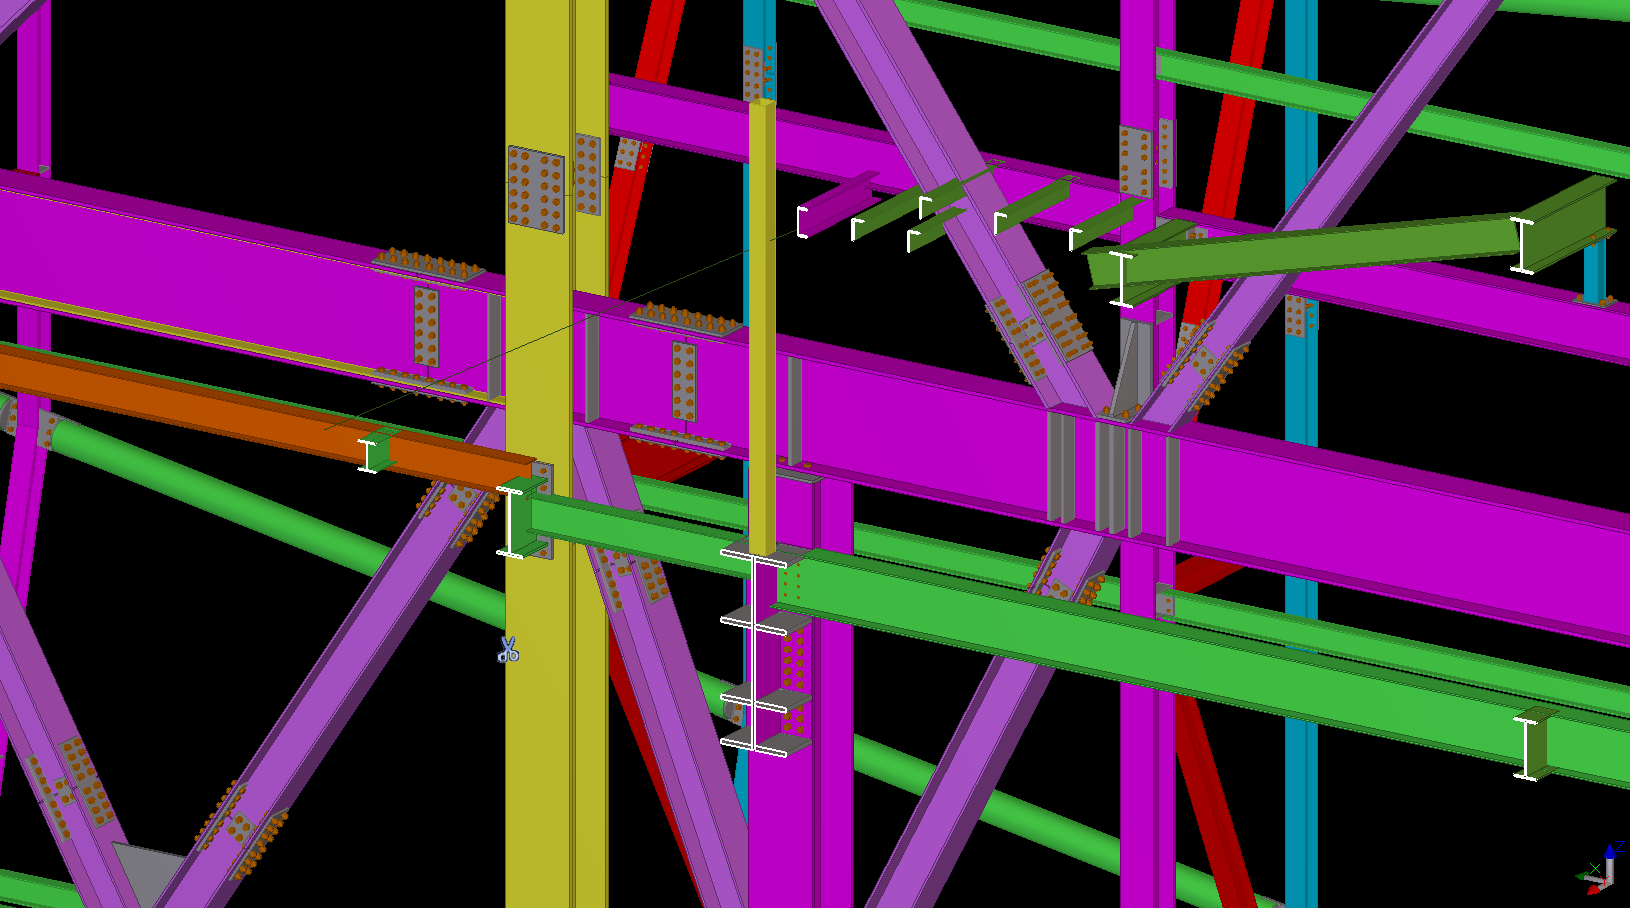Click the scissors cut icon beside yellow column

pyautogui.click(x=508, y=650)
